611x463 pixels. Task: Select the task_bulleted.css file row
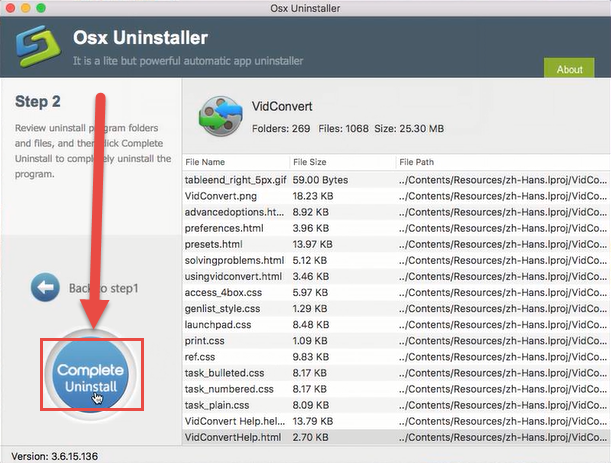395,373
